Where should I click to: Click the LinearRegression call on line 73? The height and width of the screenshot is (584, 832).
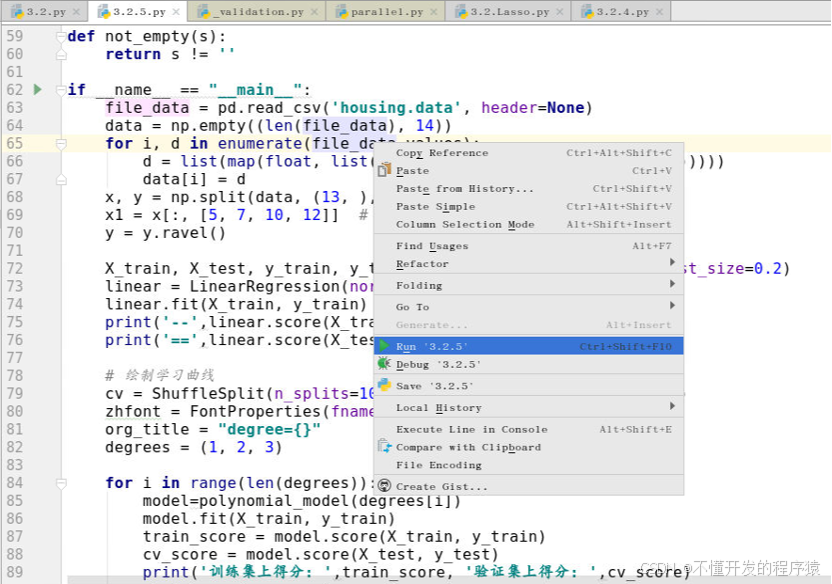click(x=267, y=286)
